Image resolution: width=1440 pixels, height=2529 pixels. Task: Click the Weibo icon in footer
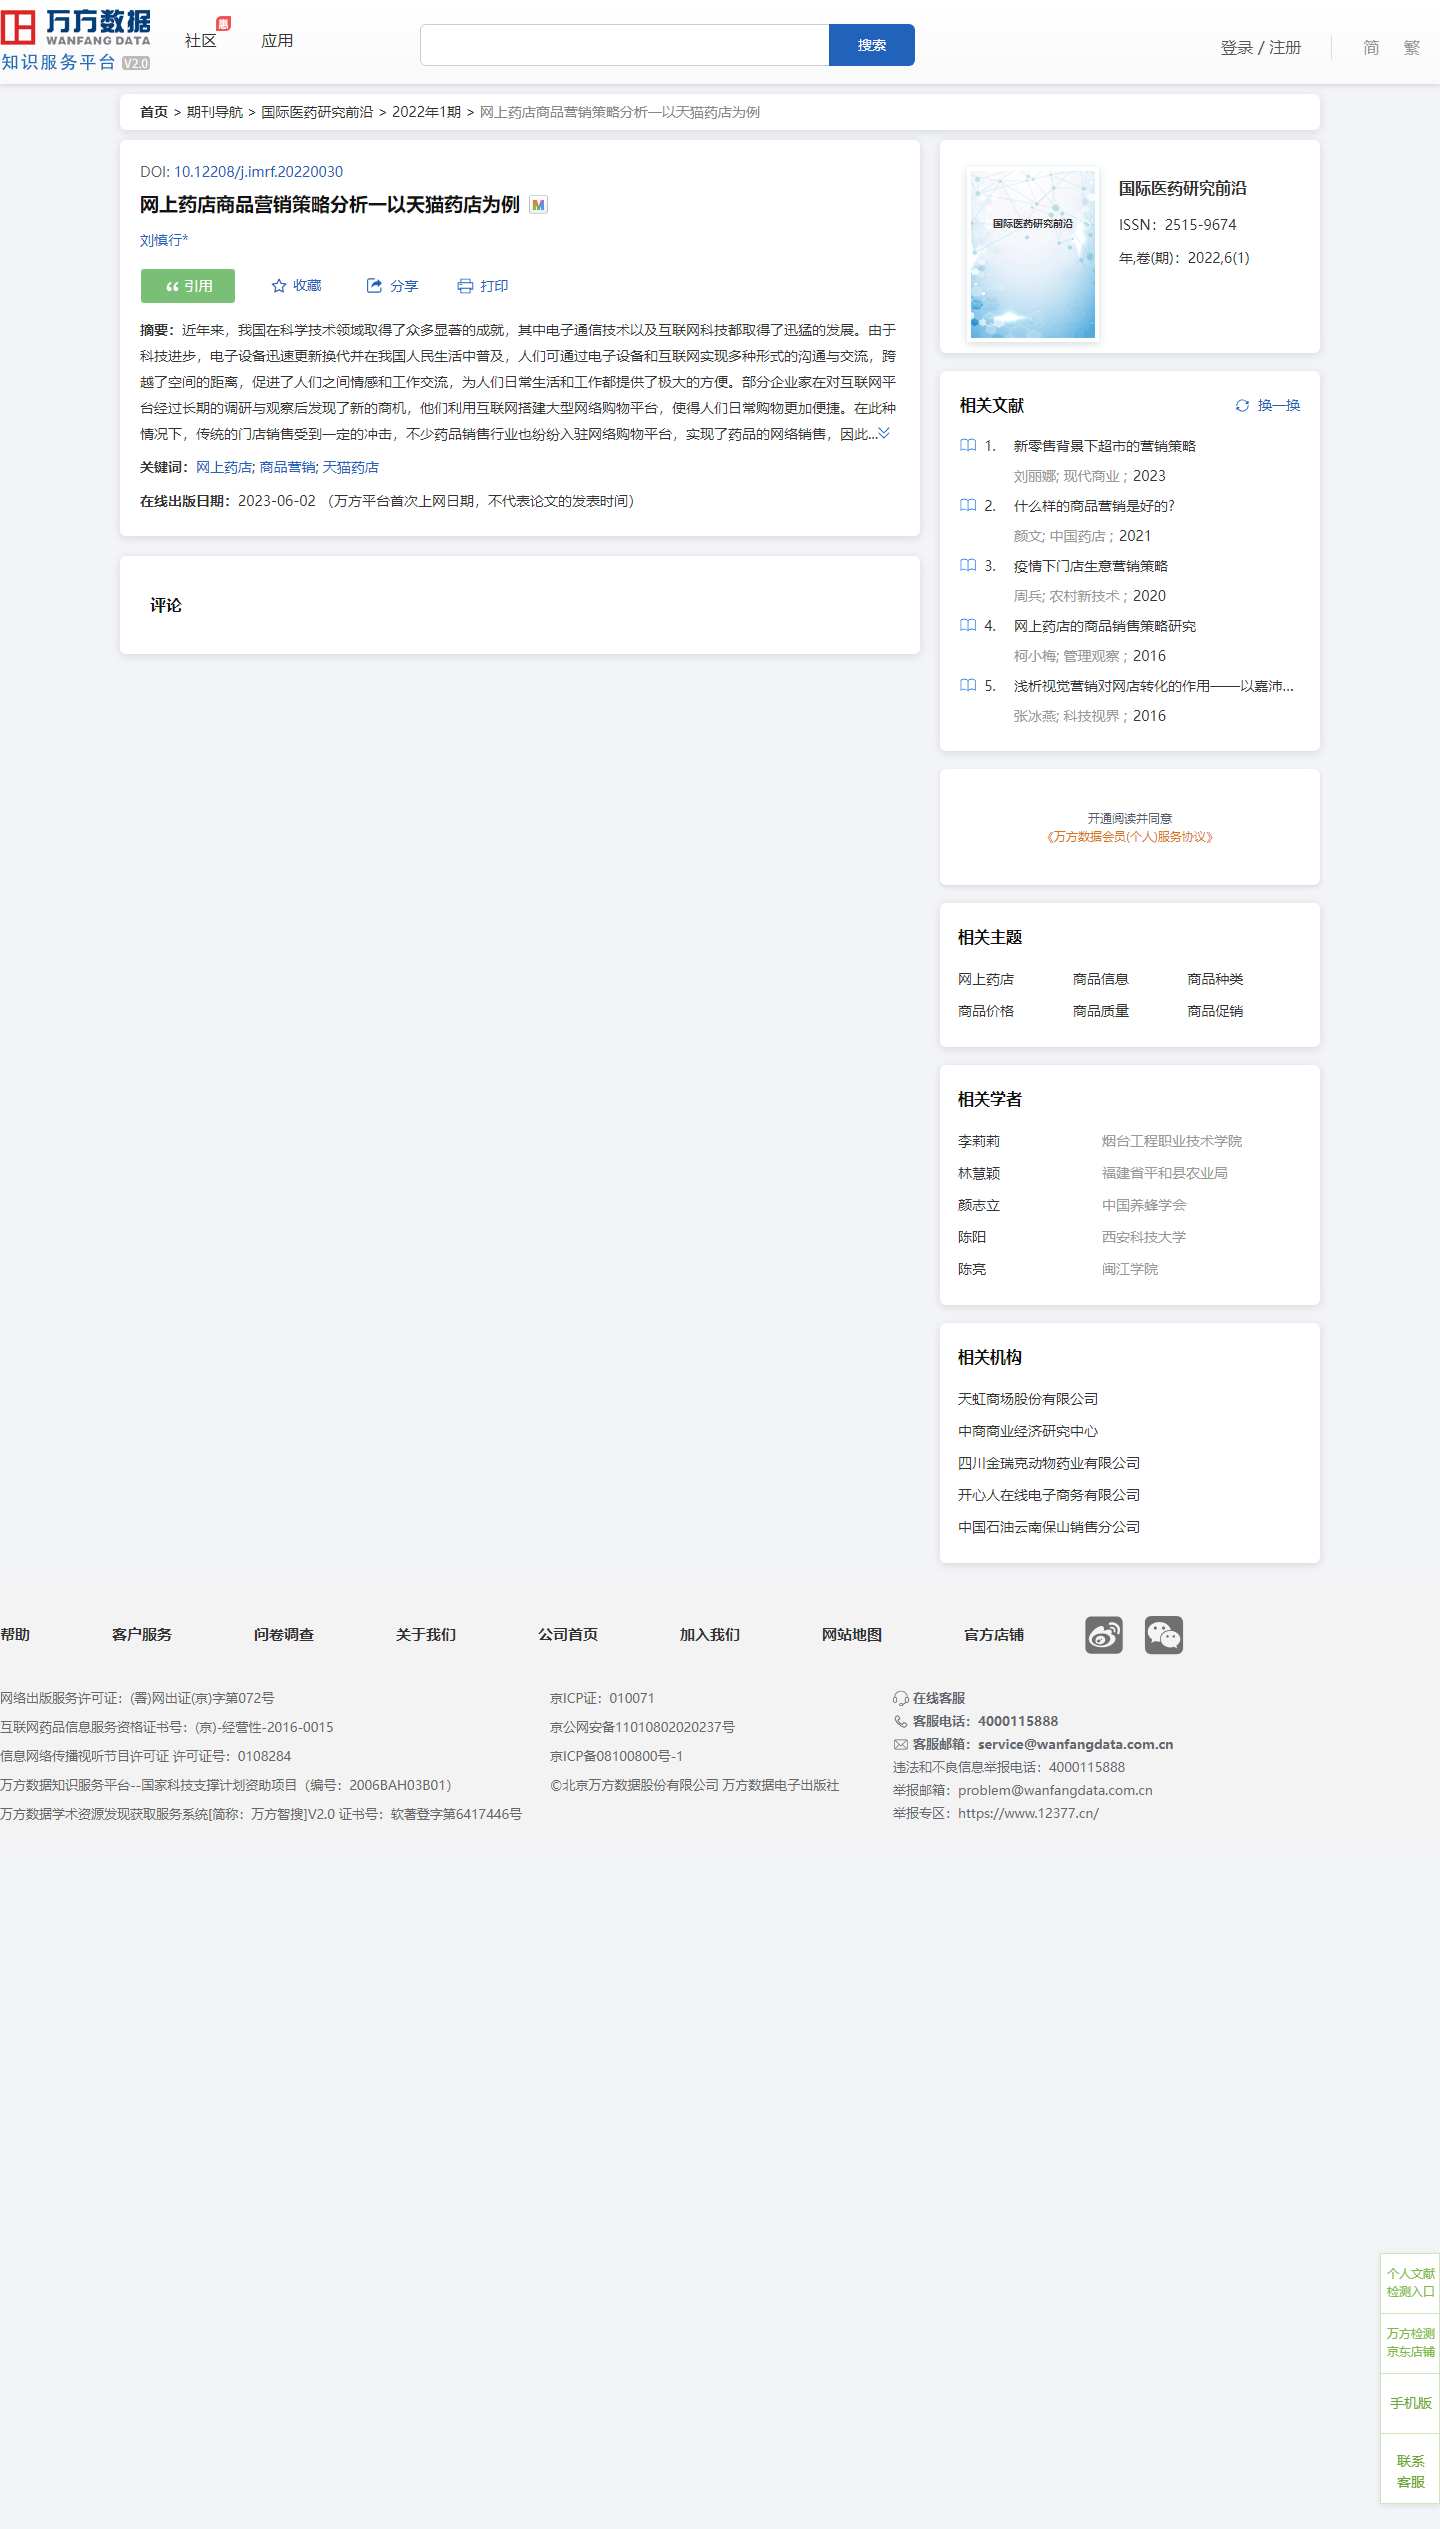pyautogui.click(x=1104, y=1635)
